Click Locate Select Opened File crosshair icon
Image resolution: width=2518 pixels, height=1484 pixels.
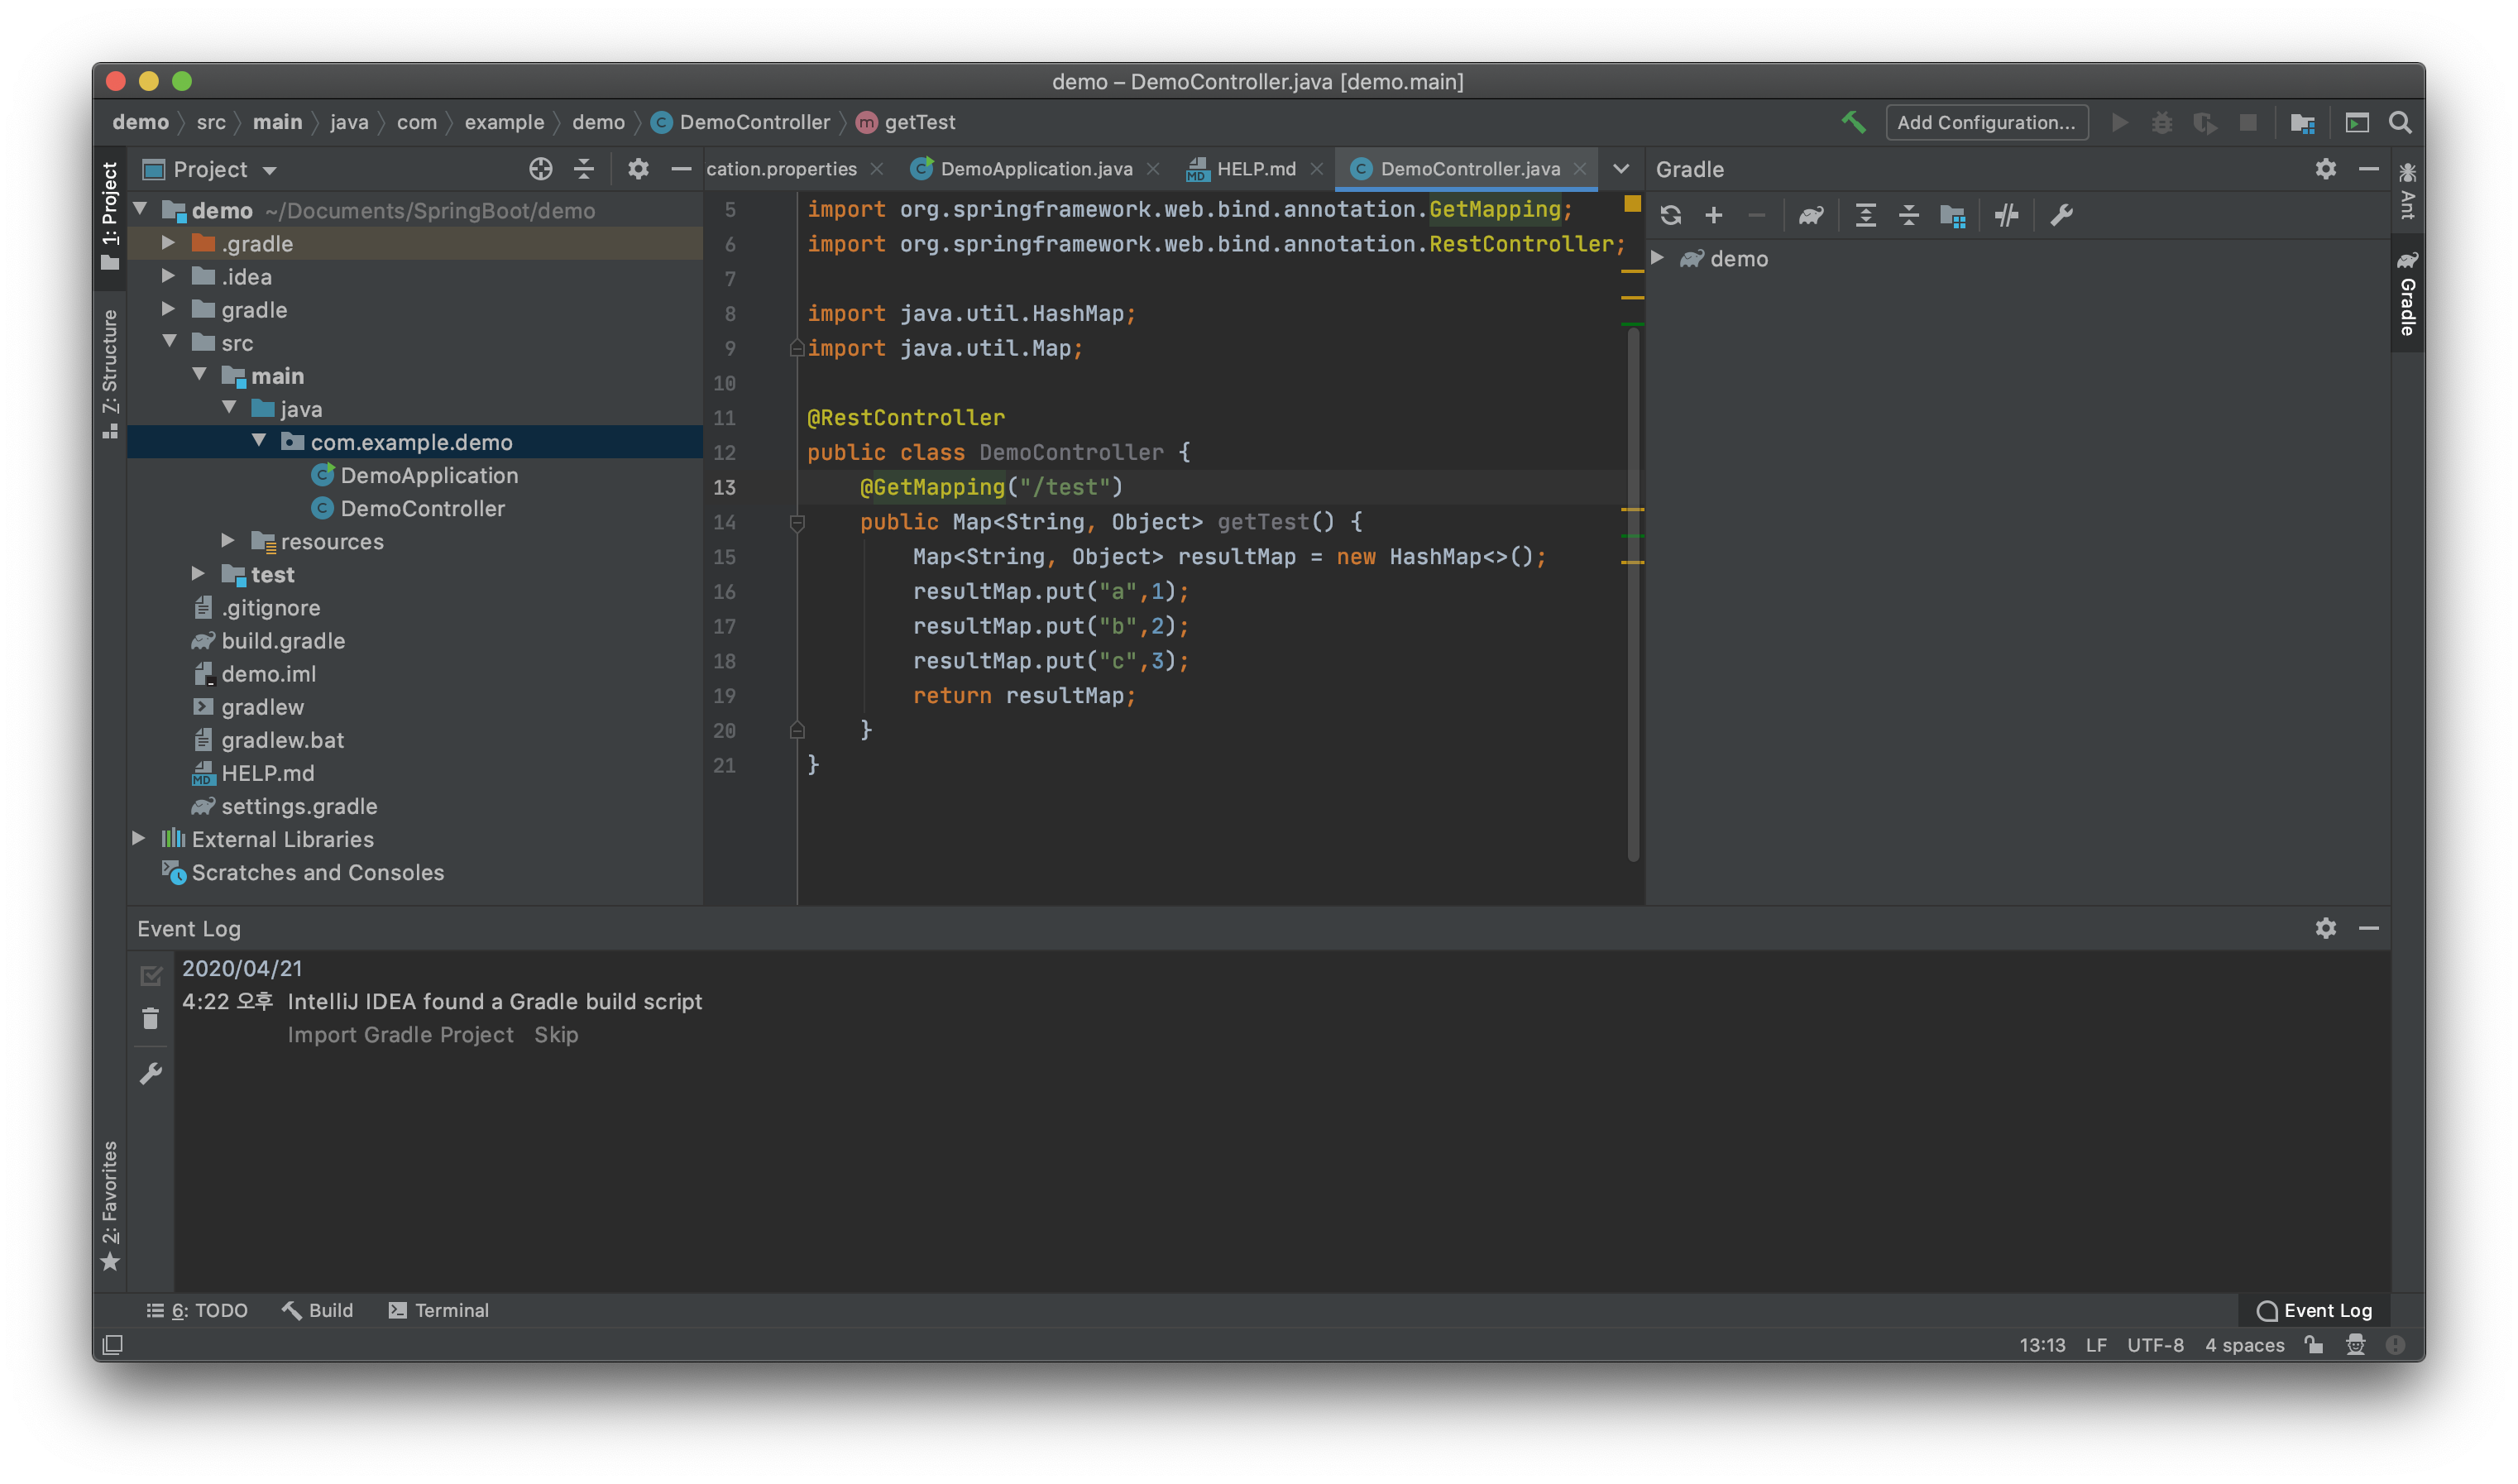(x=540, y=169)
